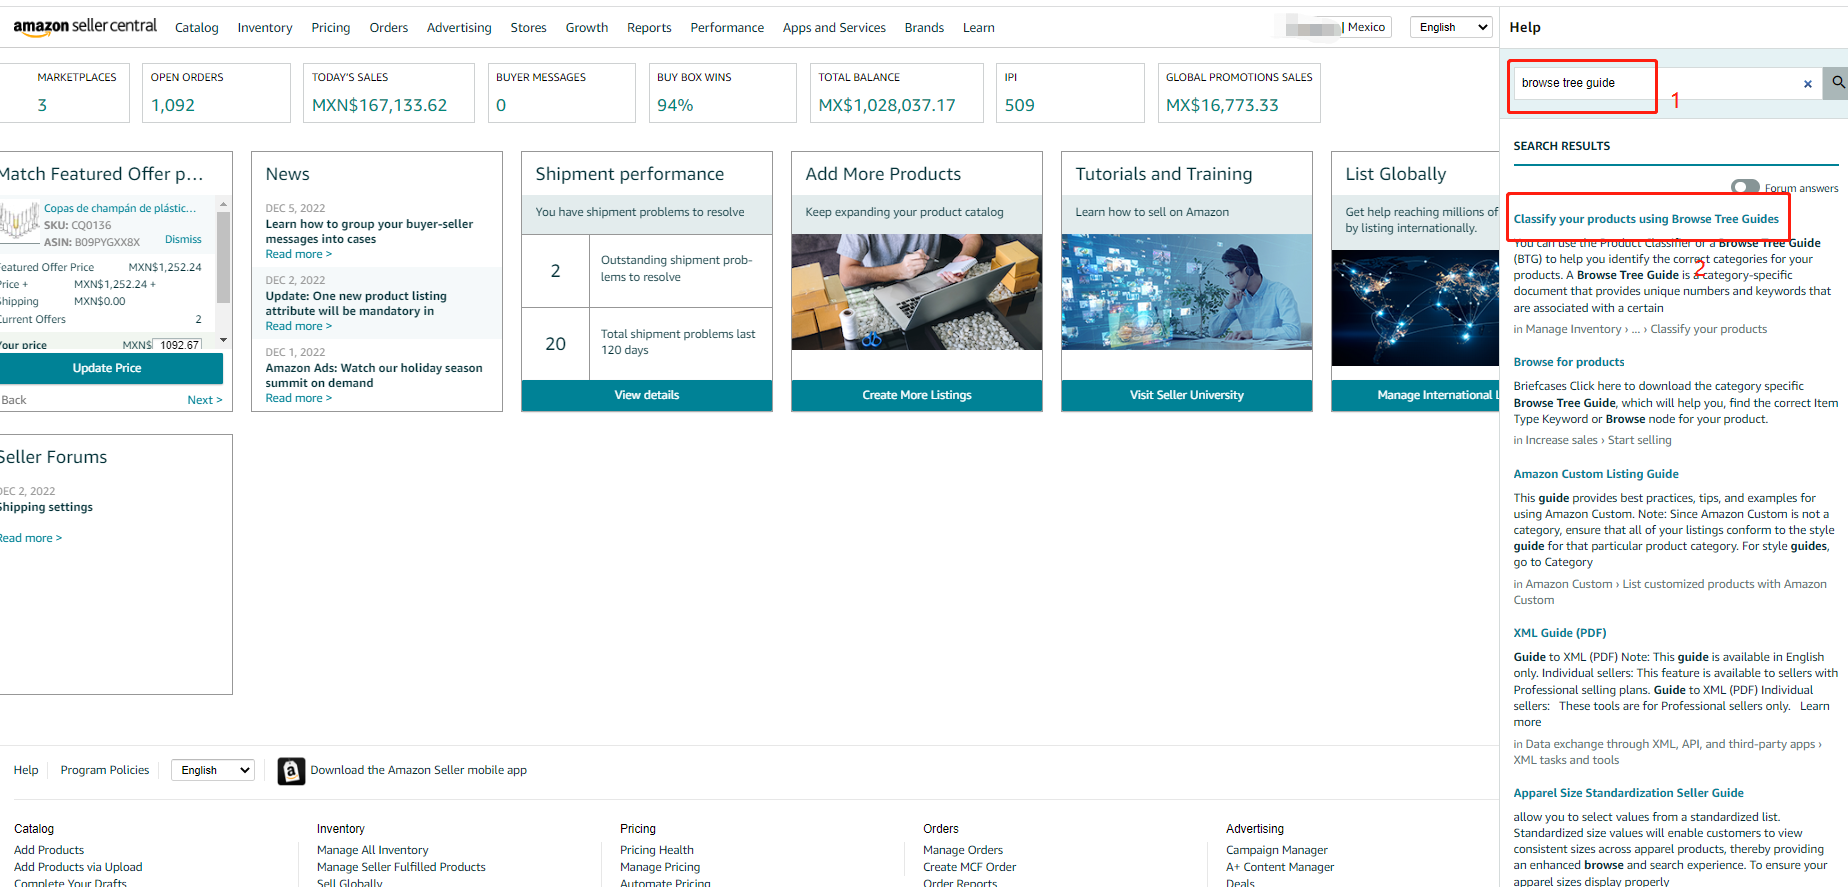This screenshot has height=887, width=1848.
Task: Click the Add More Products image thumbnail
Action: click(x=917, y=292)
